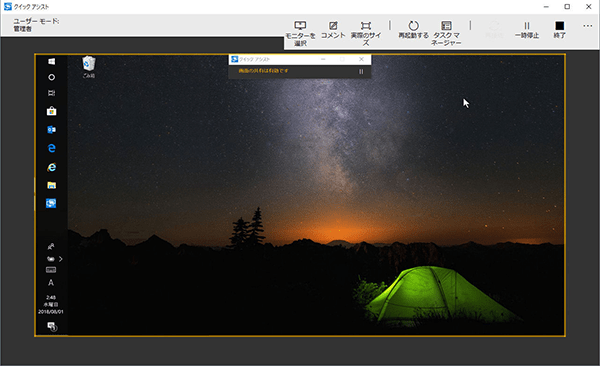Open the People icon in remote tray
The image size is (600, 366).
click(x=51, y=246)
